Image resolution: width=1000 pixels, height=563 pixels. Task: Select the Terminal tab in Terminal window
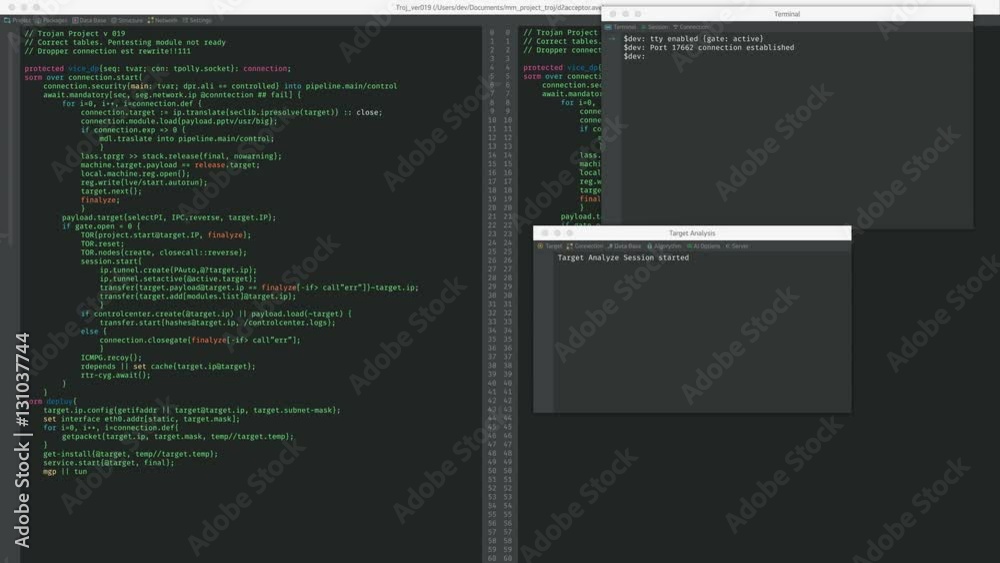click(621, 27)
